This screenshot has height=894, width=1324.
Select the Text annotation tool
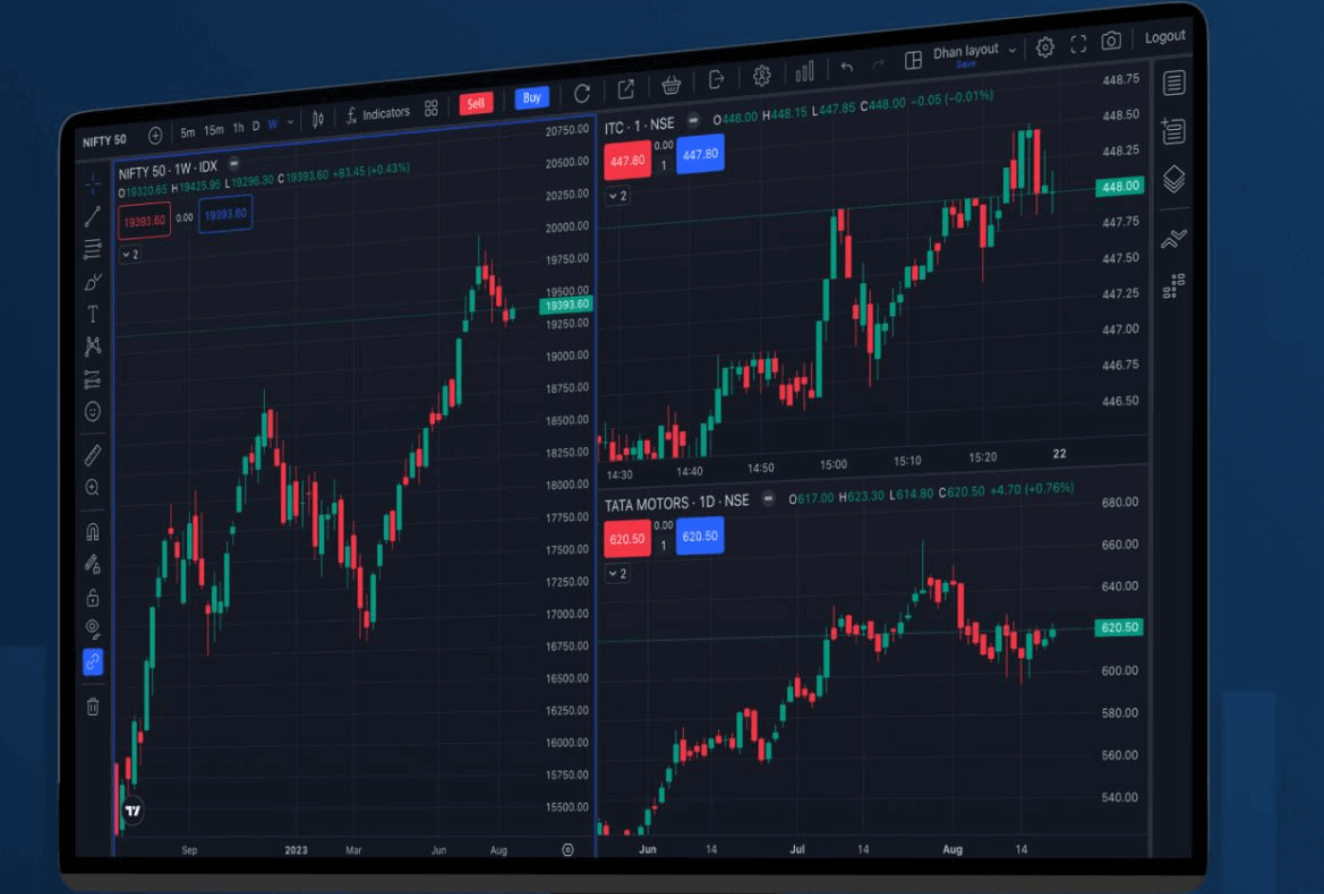click(93, 314)
